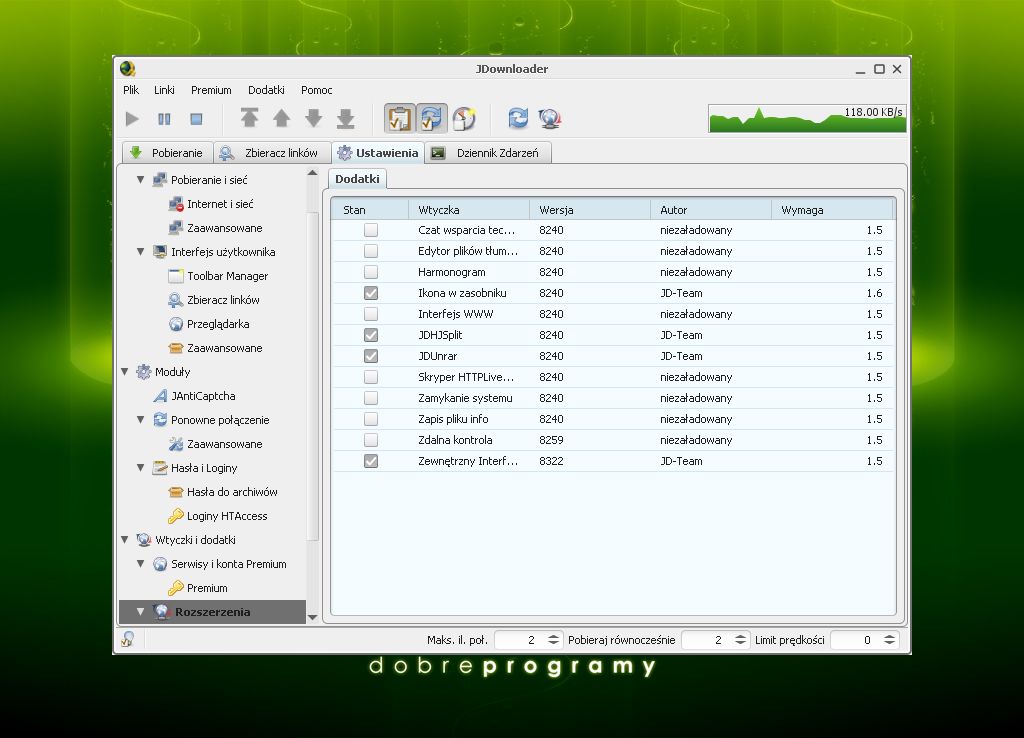Move selection to top arrow icon
The image size is (1024, 738).
[x=249, y=118]
